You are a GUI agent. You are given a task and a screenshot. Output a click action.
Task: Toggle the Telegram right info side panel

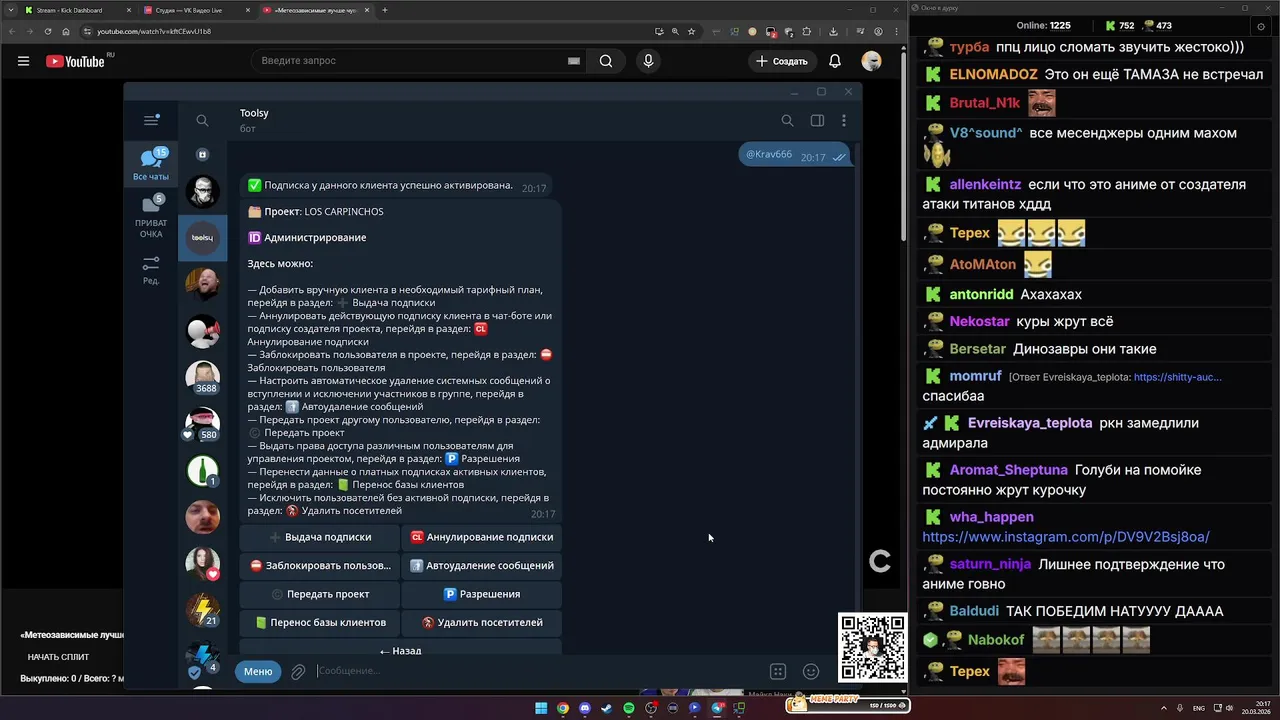[817, 120]
